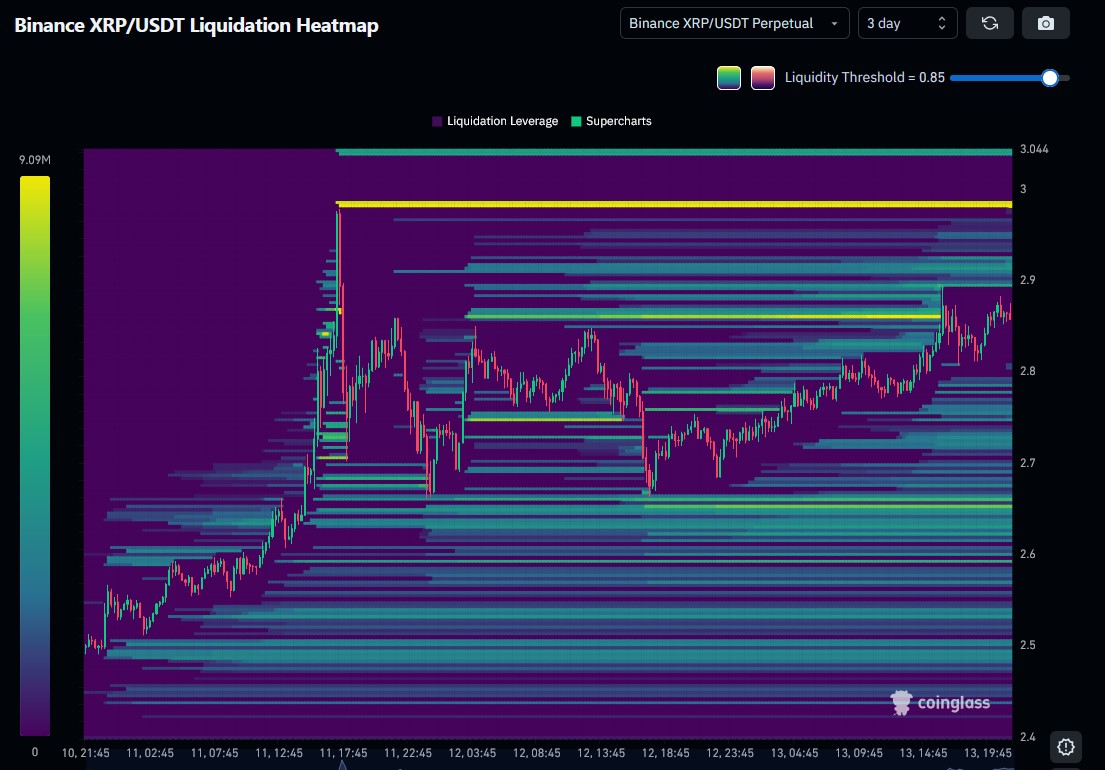Click the 12, 18:45 time axis label
Screen dimensions: 1105x770
tap(665, 753)
